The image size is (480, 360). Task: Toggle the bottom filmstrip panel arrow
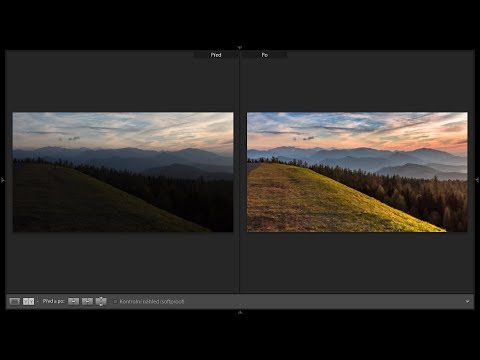[240, 312]
